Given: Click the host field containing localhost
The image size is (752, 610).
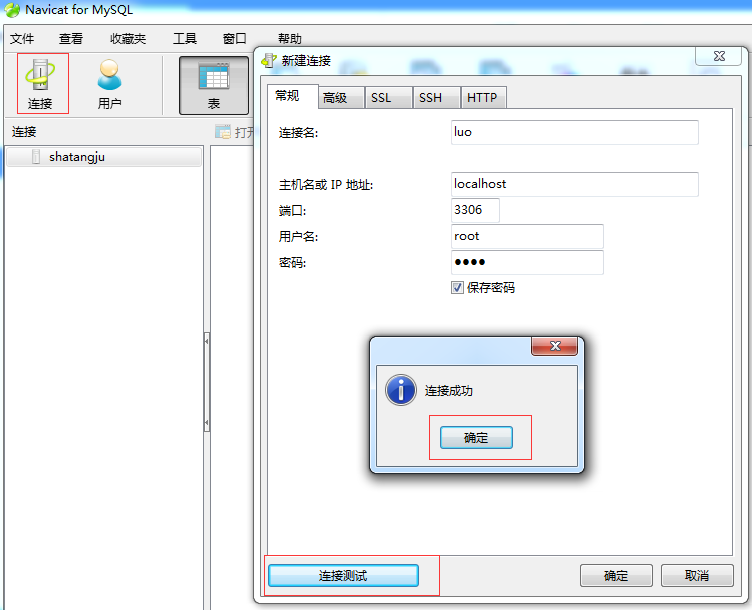Looking at the screenshot, I should [575, 184].
